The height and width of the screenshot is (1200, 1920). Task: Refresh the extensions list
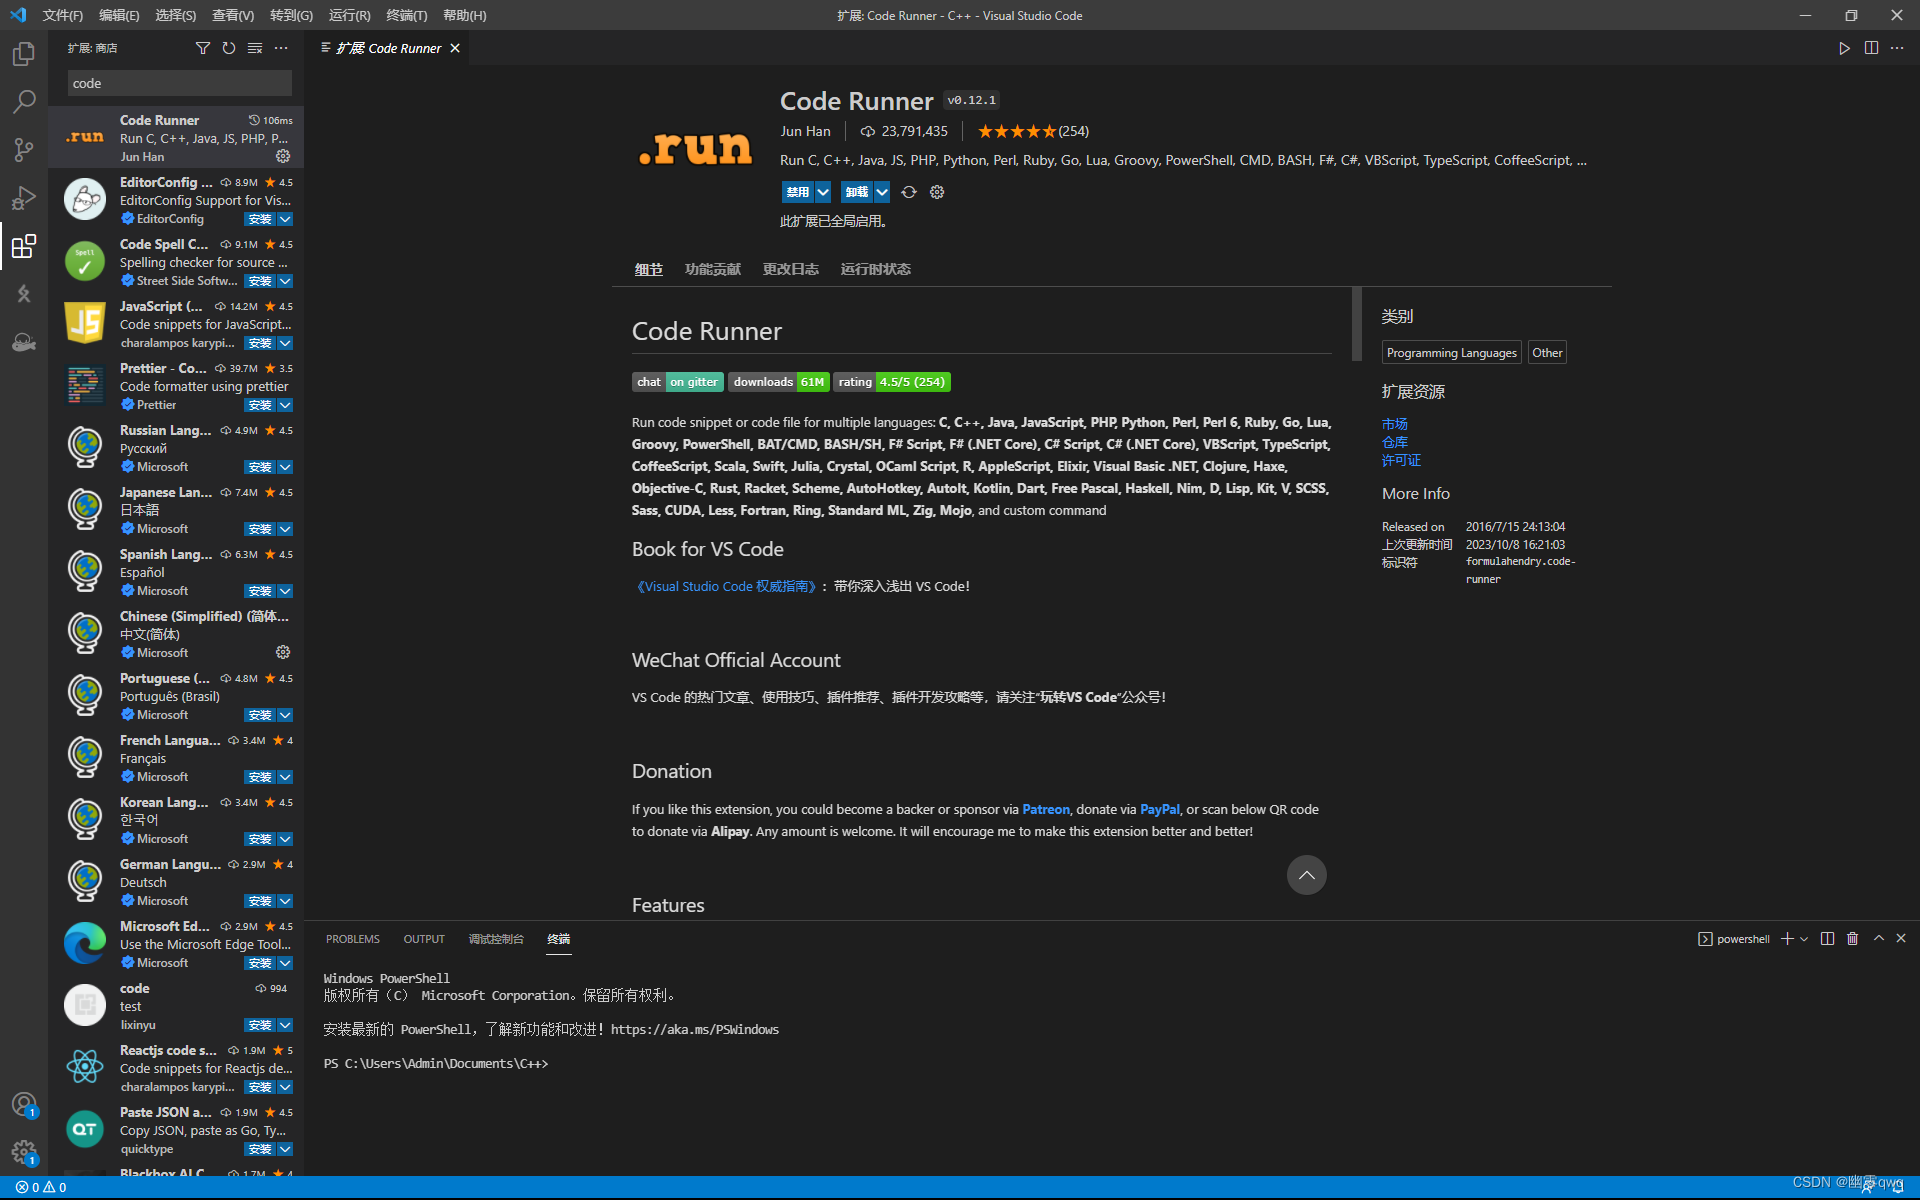pos(229,48)
